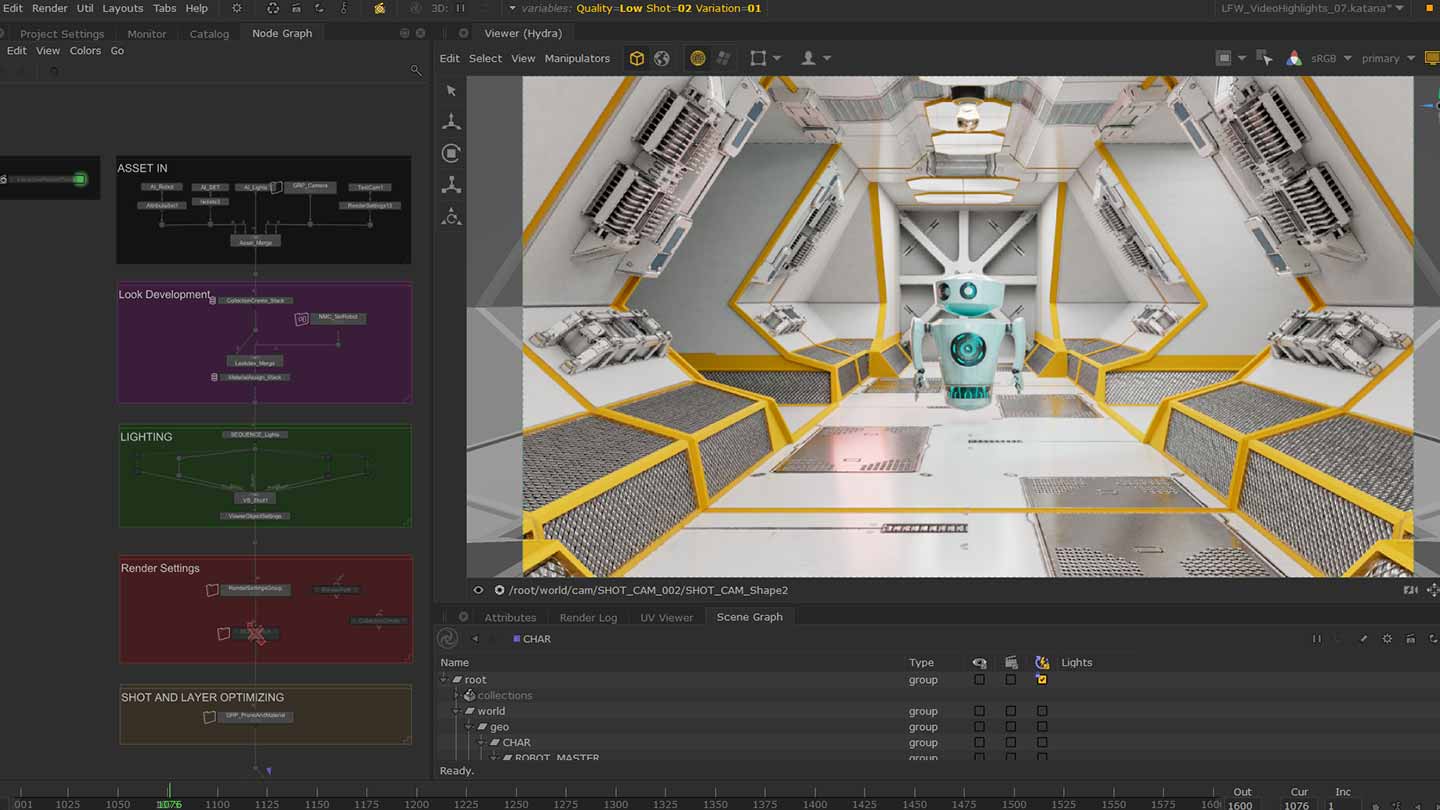Image resolution: width=1440 pixels, height=810 pixels.
Task: Activate the translate manipulator tool
Action: coord(451,122)
